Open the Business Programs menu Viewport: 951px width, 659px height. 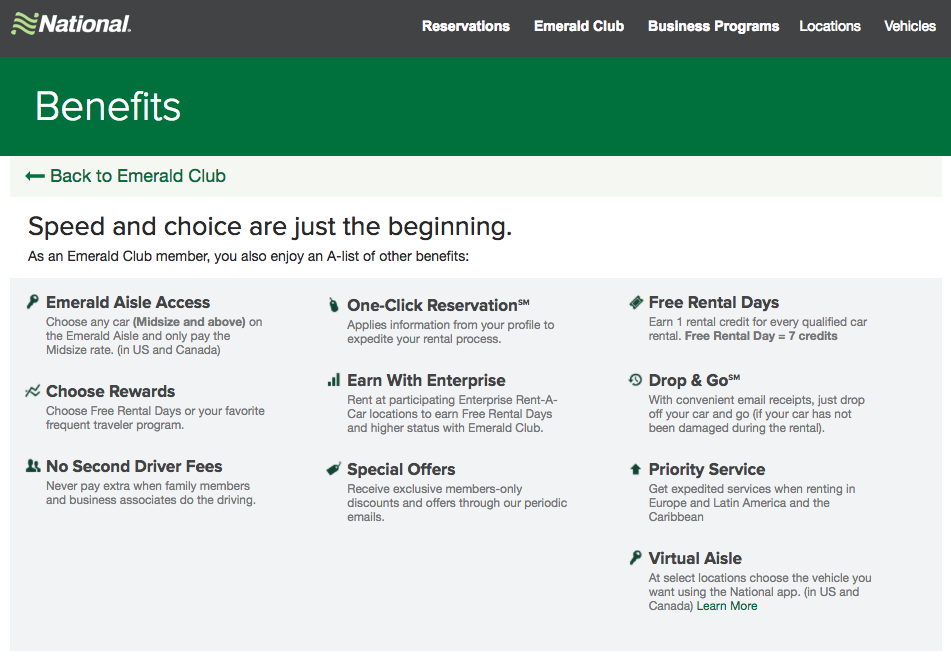pos(713,26)
